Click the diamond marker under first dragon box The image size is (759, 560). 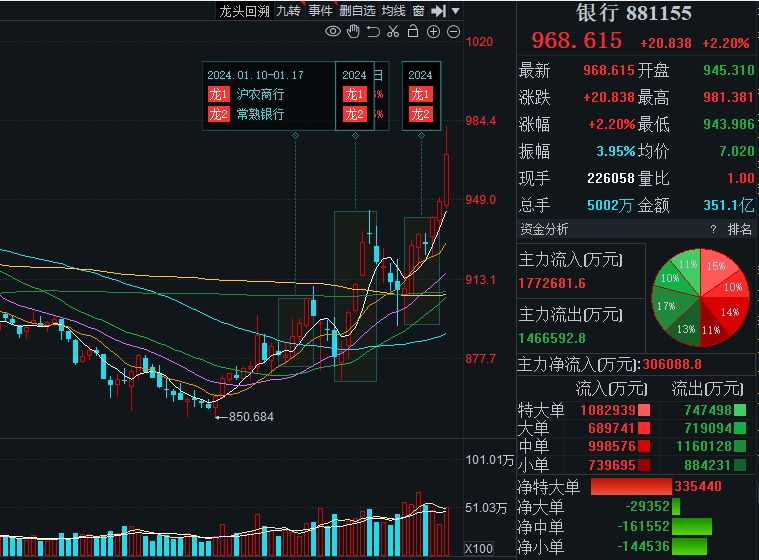tap(295, 136)
